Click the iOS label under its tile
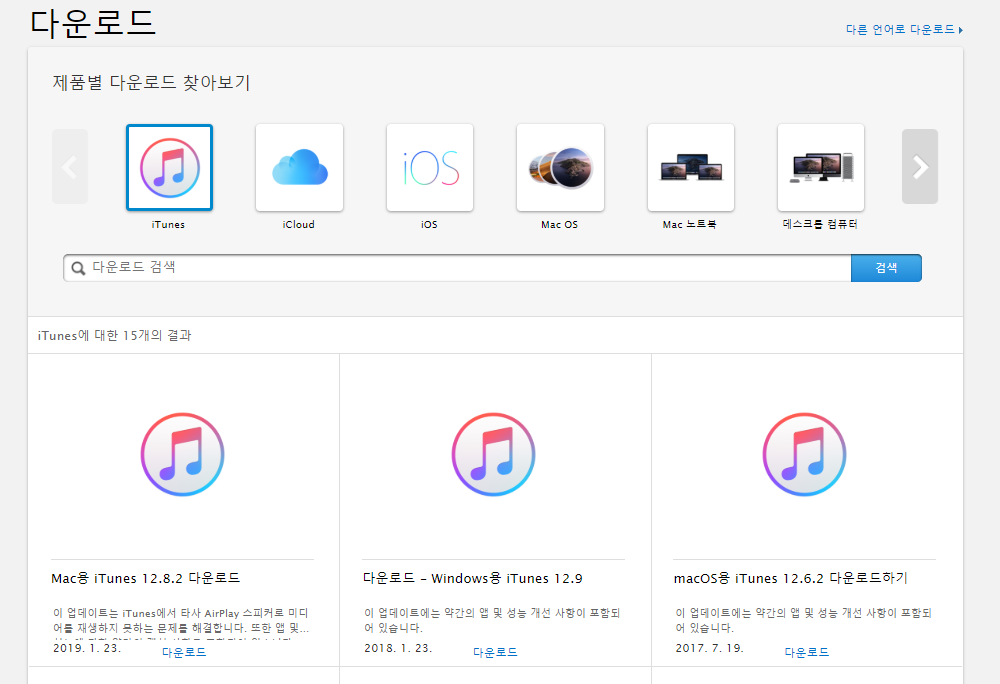1000x684 pixels. [x=429, y=224]
